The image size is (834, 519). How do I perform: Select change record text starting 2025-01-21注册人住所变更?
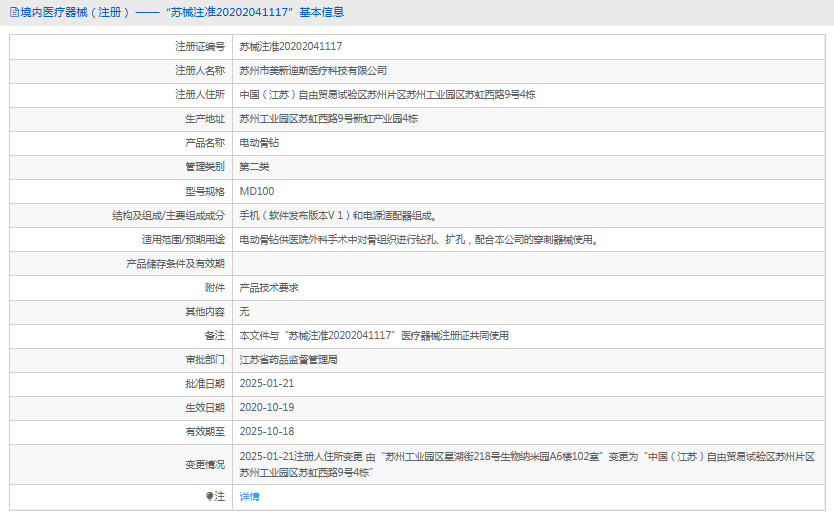point(527,464)
